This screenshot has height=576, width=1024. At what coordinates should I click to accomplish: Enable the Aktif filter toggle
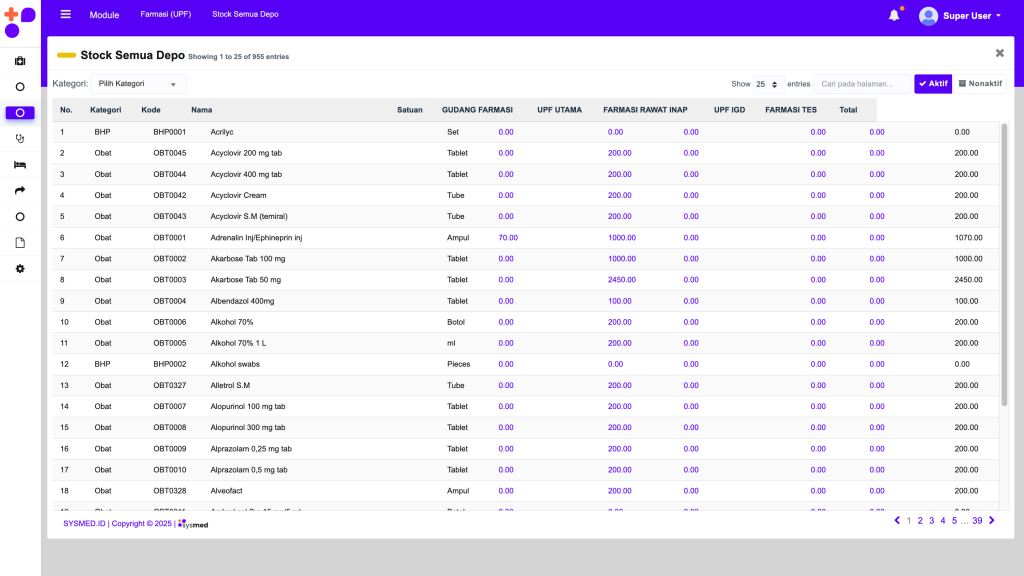(x=933, y=84)
